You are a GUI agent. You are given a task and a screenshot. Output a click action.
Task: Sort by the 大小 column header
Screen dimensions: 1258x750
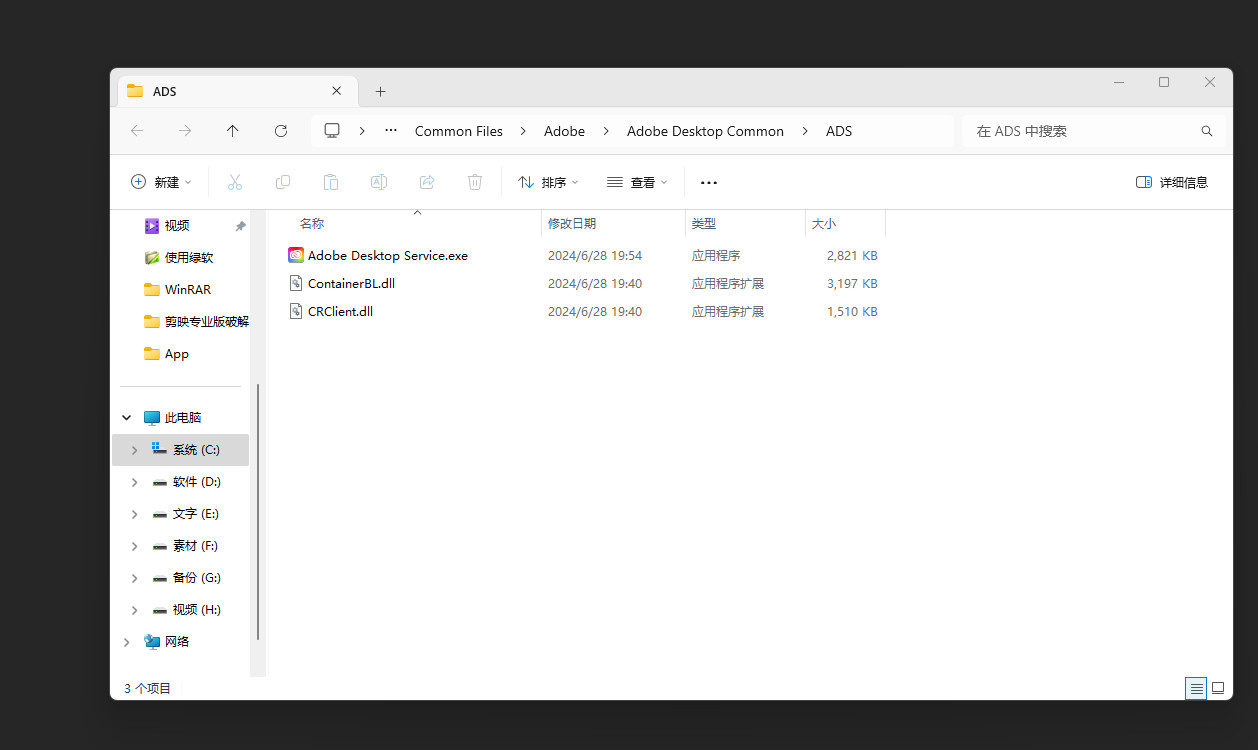[x=824, y=224]
